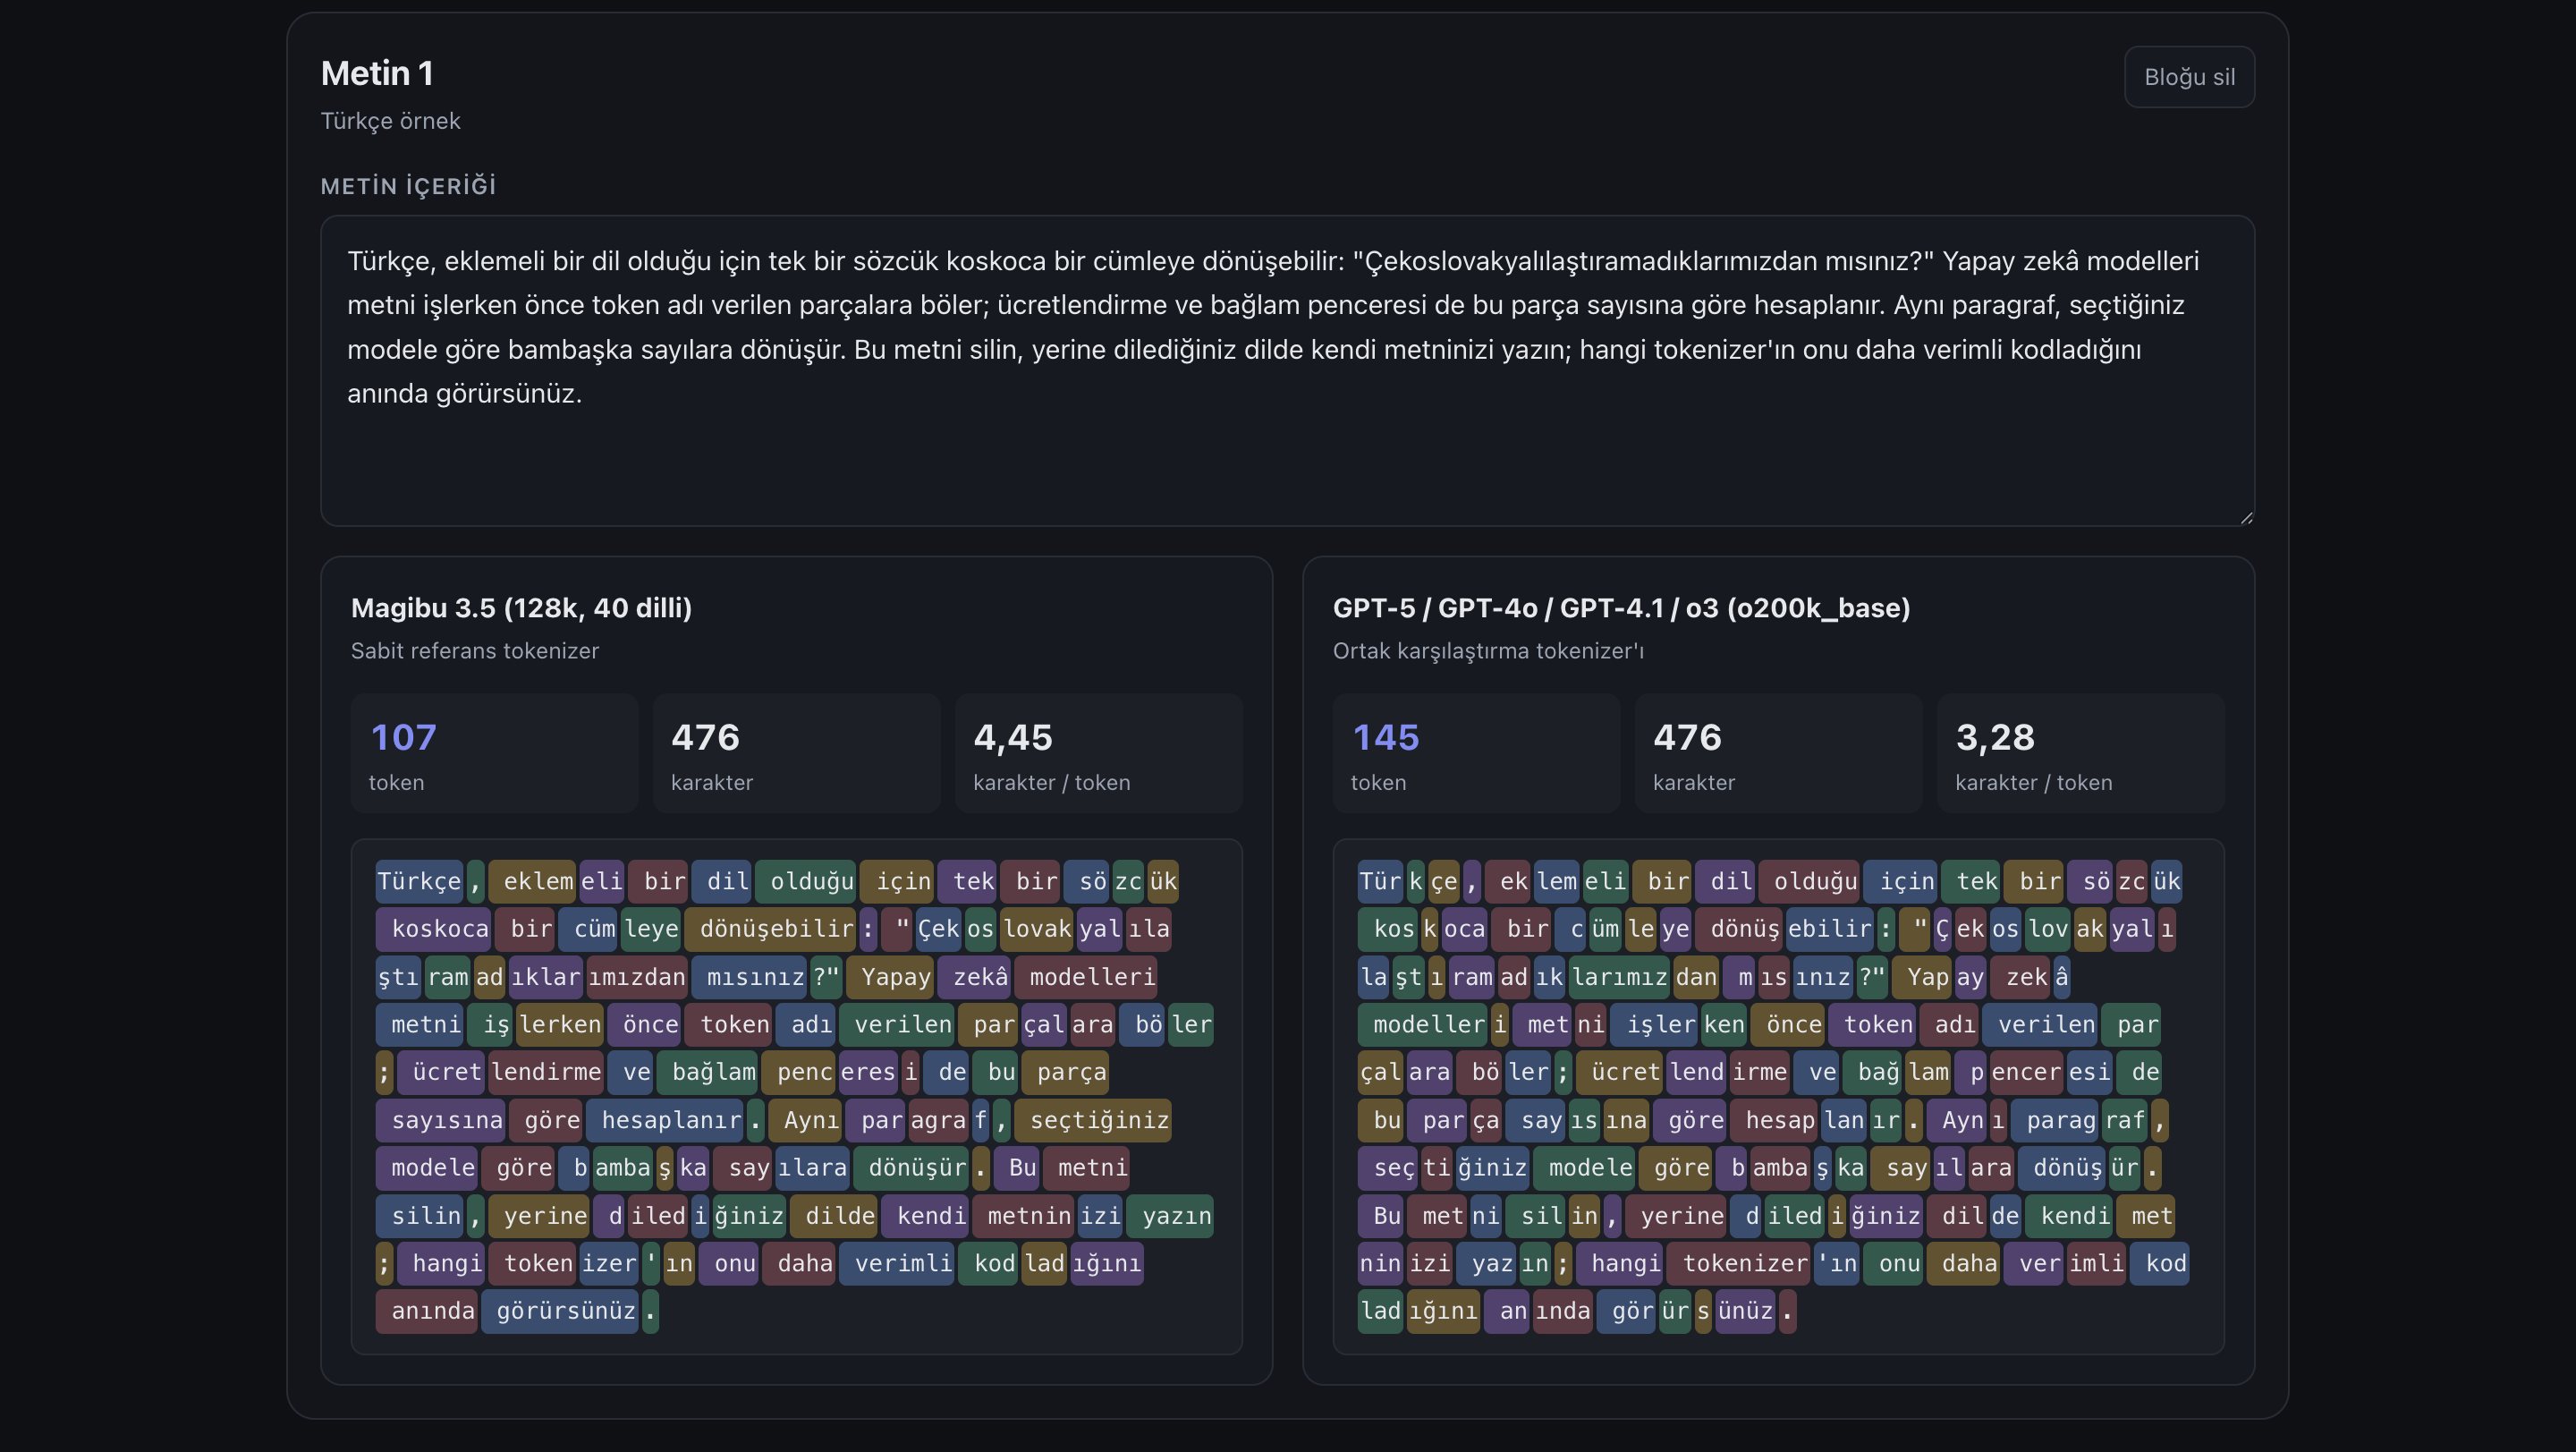Click the "Türkçe" token chip in Magibu panel
This screenshot has width=2576, height=1452.
(x=419, y=881)
